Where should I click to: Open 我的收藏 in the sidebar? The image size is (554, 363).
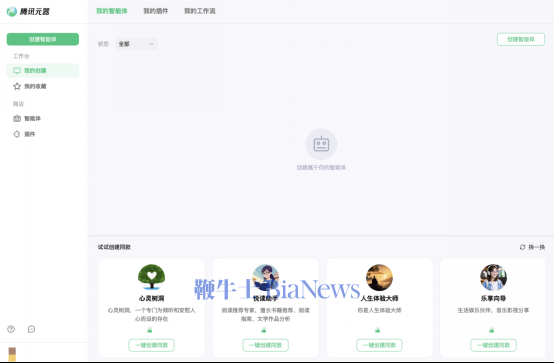43,86
